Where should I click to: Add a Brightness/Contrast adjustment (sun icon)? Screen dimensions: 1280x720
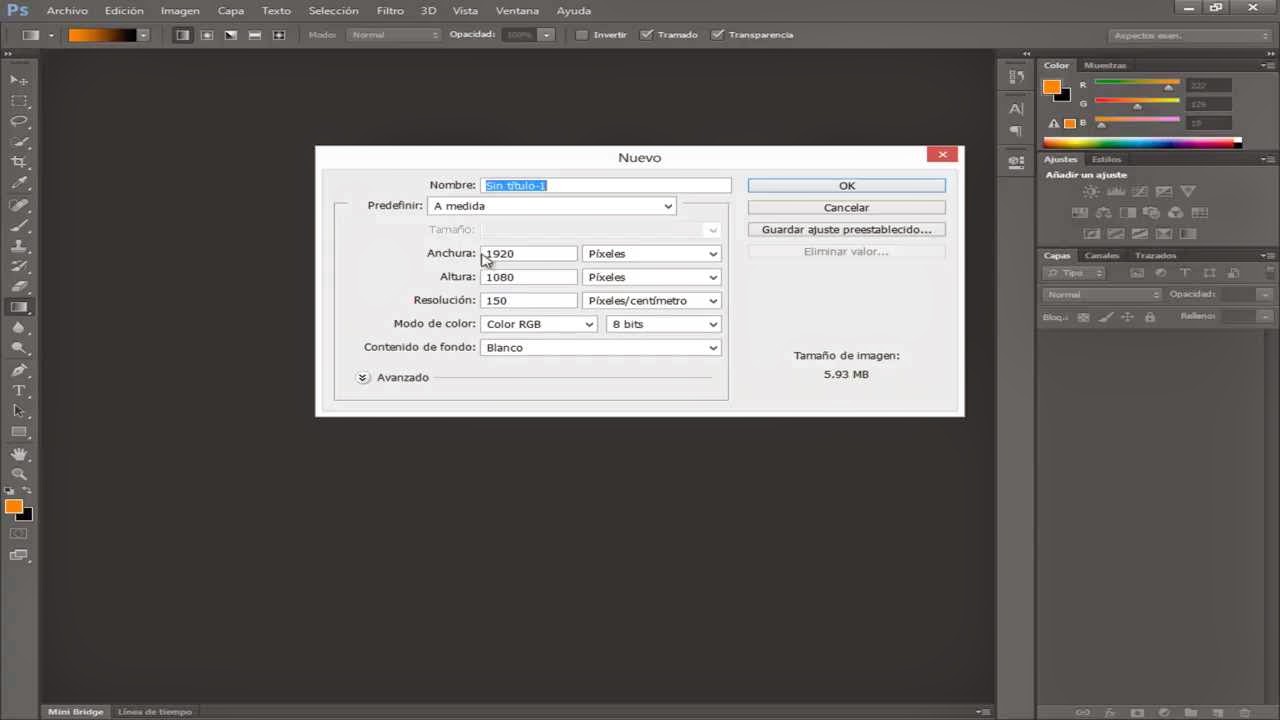1091,191
